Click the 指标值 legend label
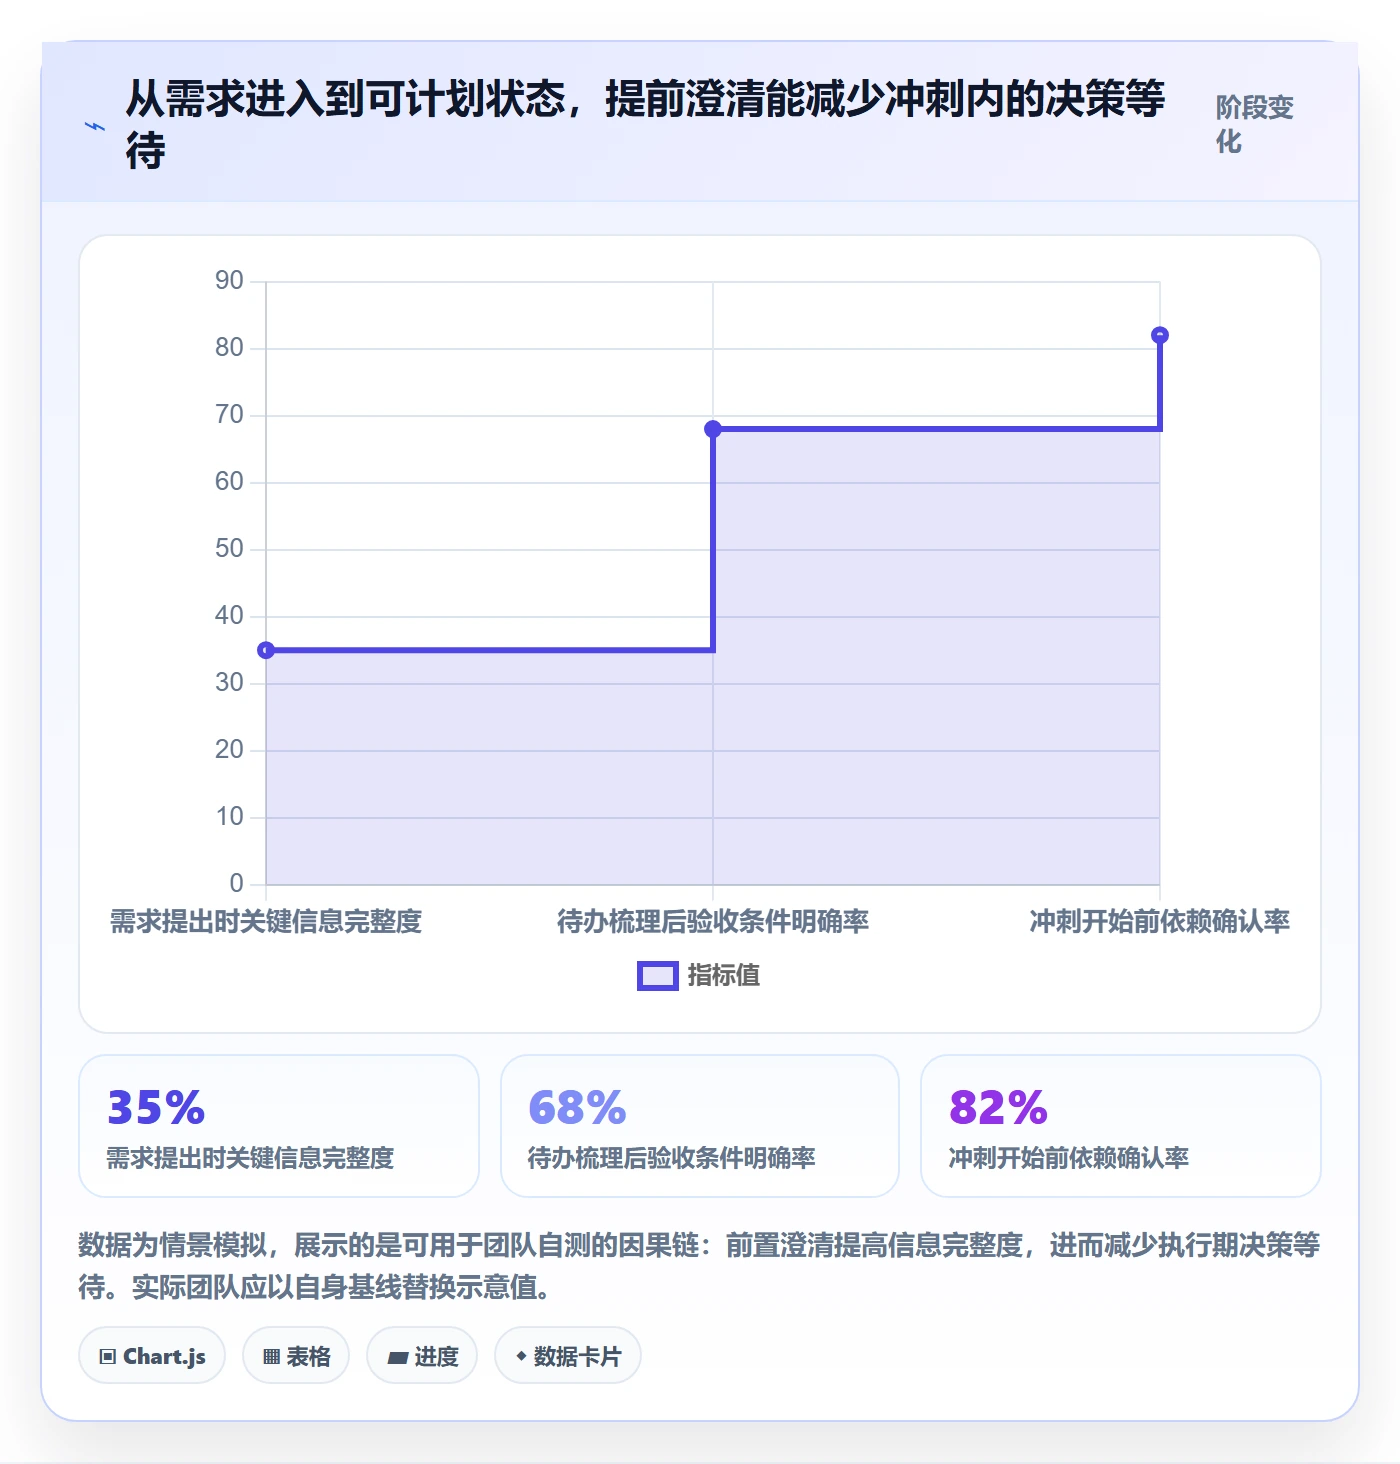The image size is (1400, 1464). [x=724, y=976]
